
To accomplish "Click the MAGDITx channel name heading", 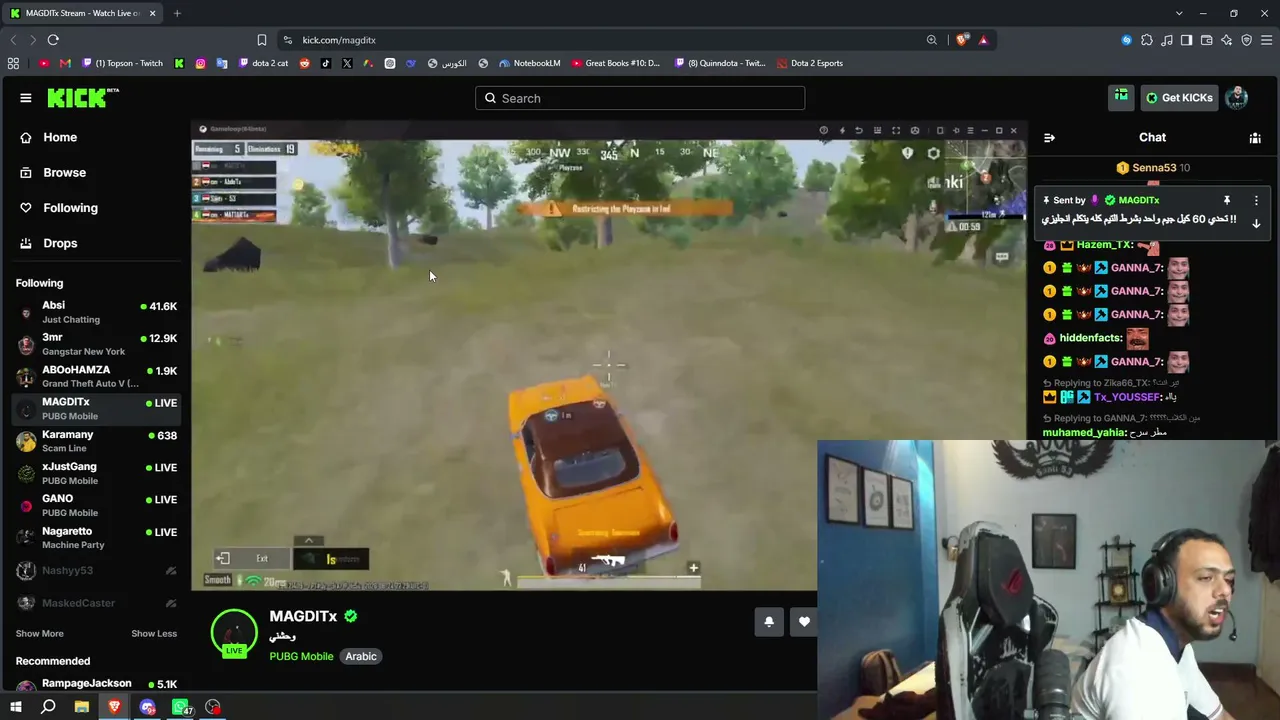I will pyautogui.click(x=303, y=616).
